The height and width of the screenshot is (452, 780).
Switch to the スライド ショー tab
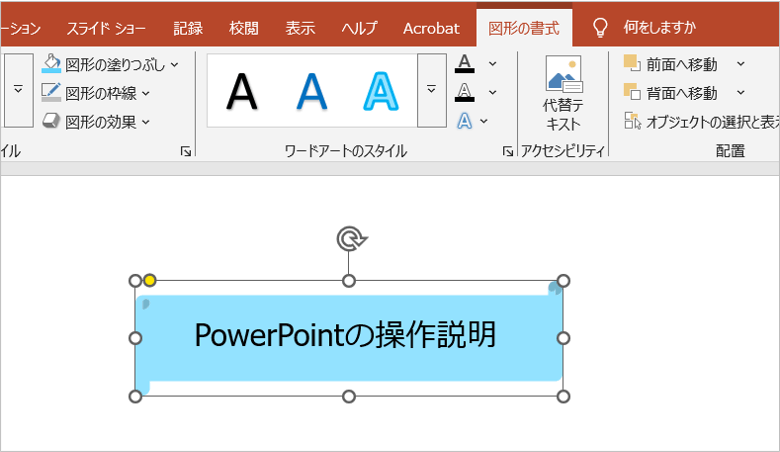tap(106, 28)
